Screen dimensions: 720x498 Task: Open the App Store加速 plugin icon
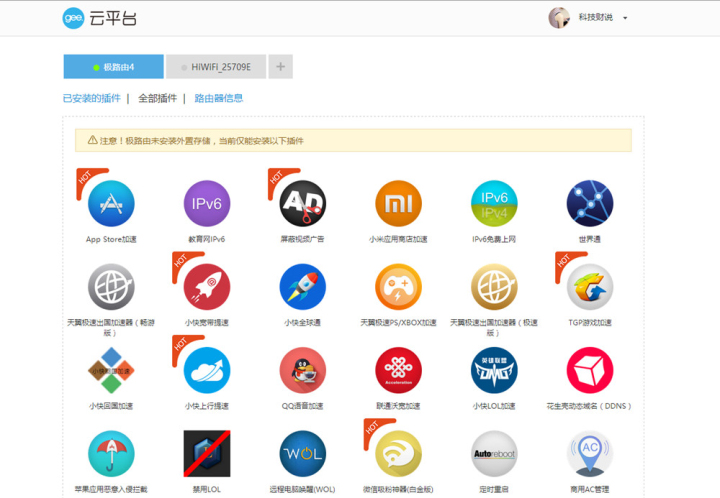coord(111,203)
